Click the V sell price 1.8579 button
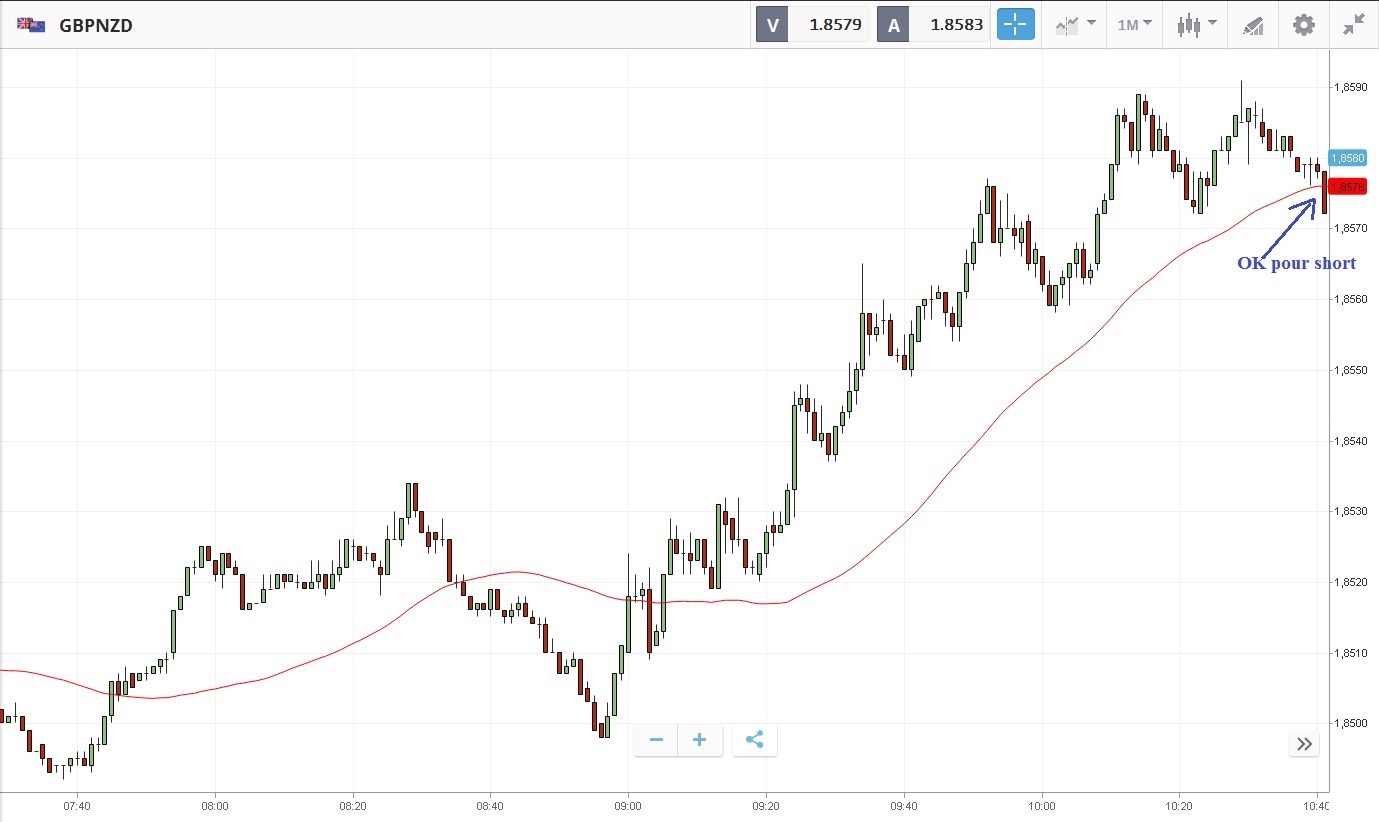Image resolution: width=1379 pixels, height=822 pixels. pos(812,25)
